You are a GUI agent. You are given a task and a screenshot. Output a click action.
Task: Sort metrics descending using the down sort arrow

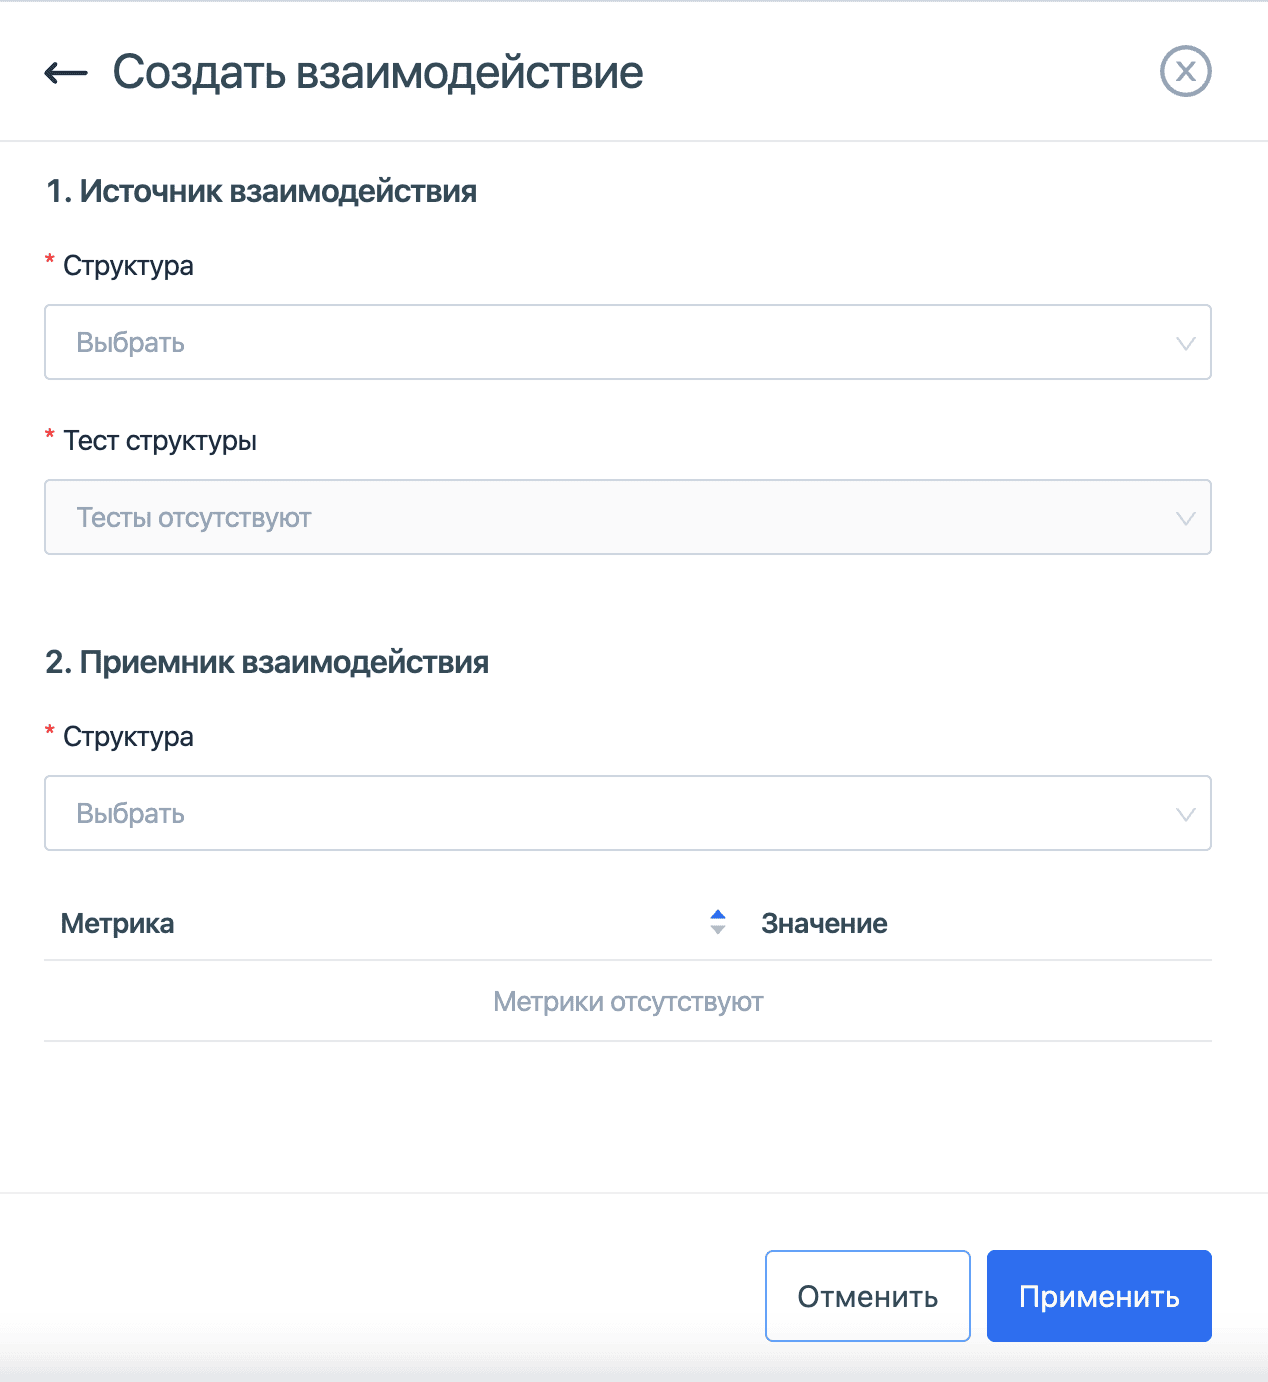(718, 929)
